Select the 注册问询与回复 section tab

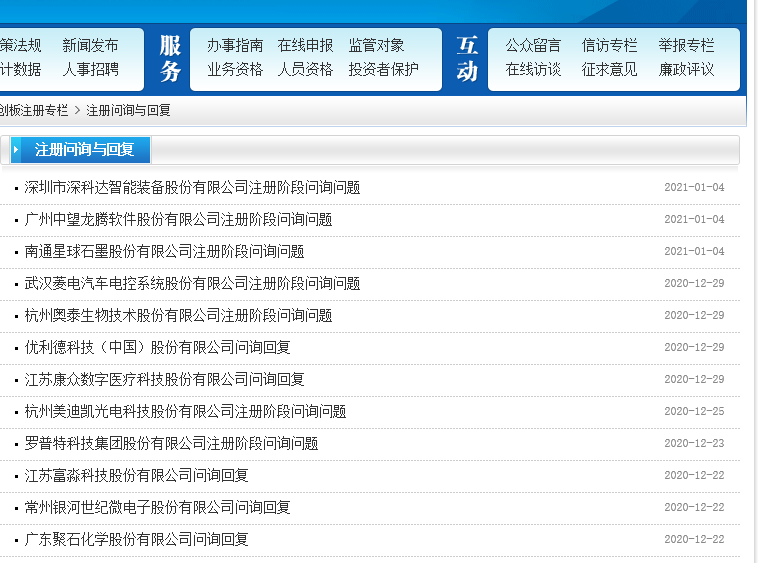point(80,150)
